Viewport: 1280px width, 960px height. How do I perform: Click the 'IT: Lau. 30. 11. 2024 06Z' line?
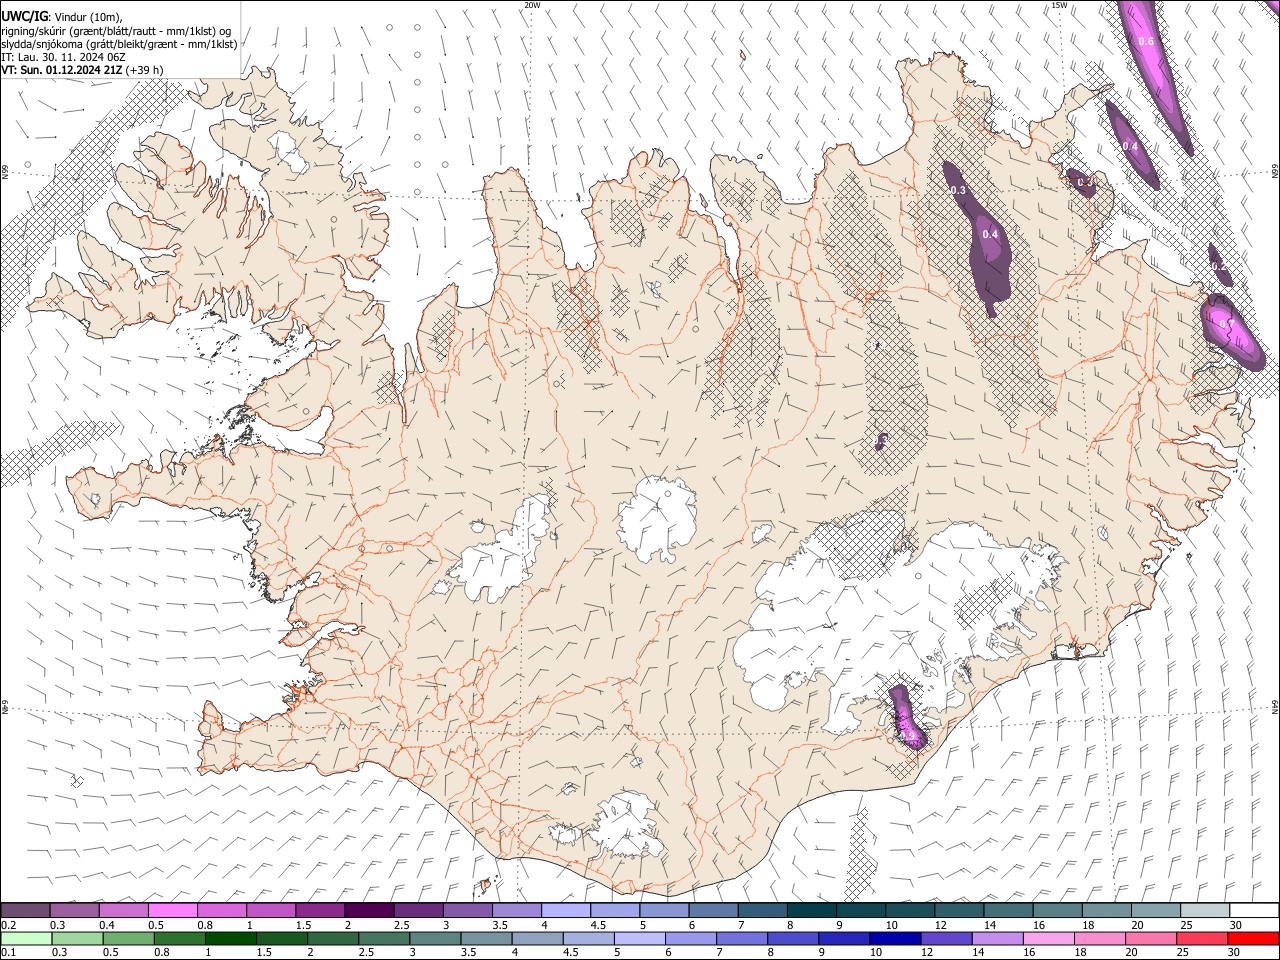click(x=63, y=57)
